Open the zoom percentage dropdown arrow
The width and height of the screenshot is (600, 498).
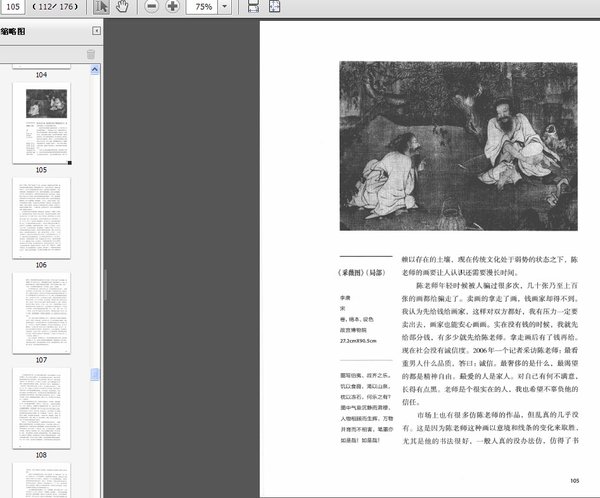point(223,8)
